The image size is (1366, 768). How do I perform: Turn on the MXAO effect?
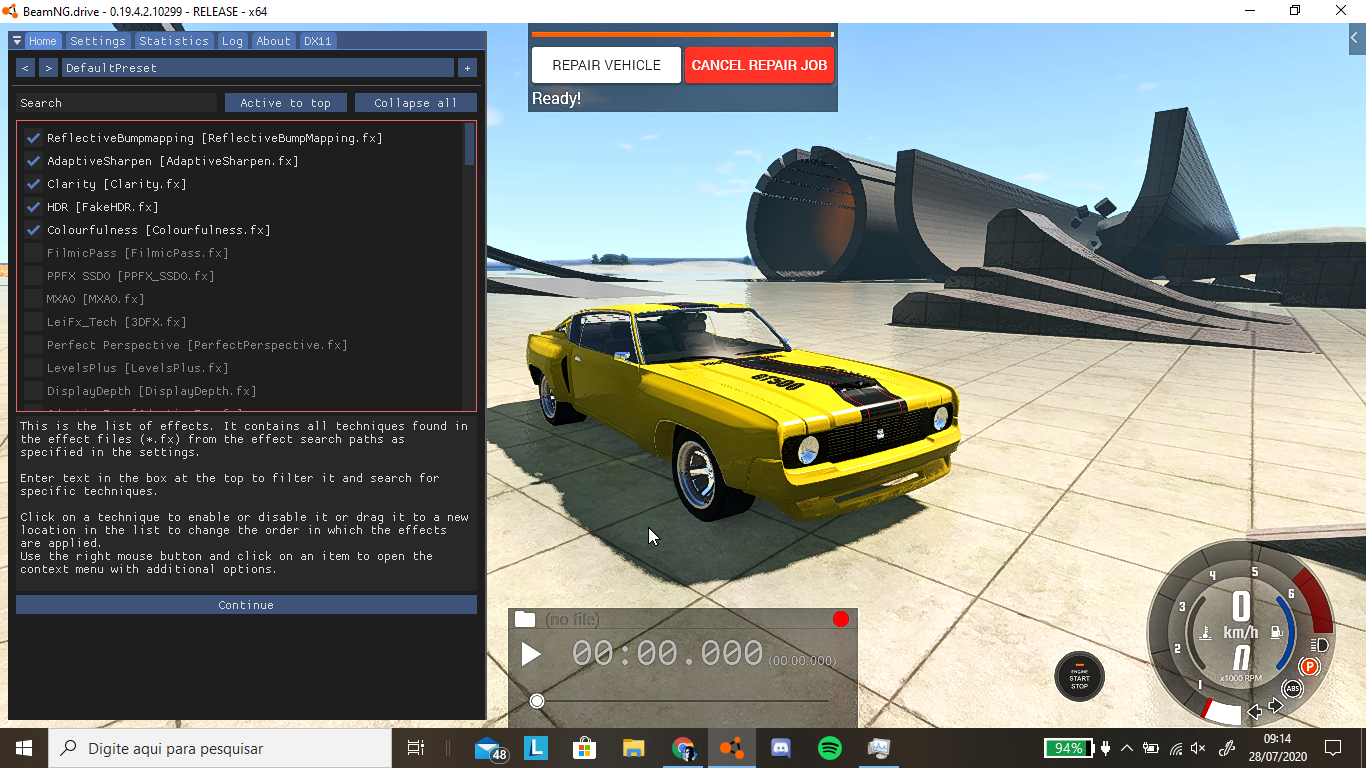[x=33, y=299]
